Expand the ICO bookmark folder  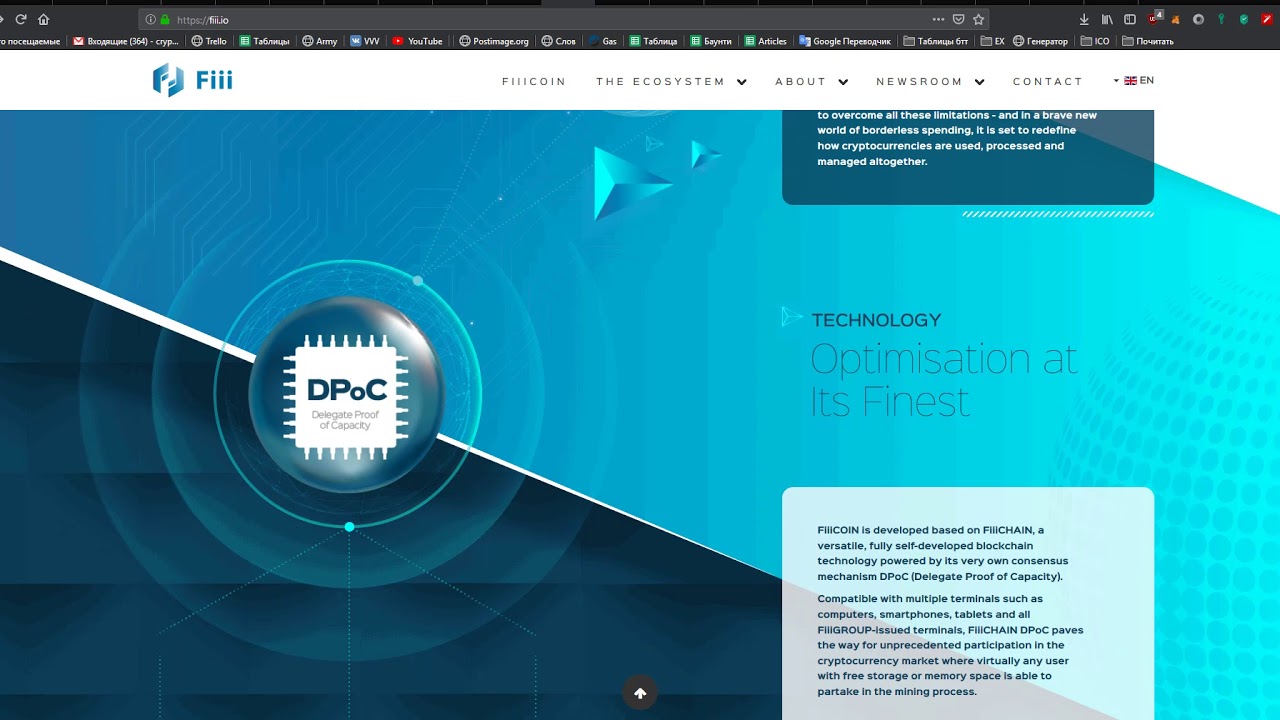1095,41
